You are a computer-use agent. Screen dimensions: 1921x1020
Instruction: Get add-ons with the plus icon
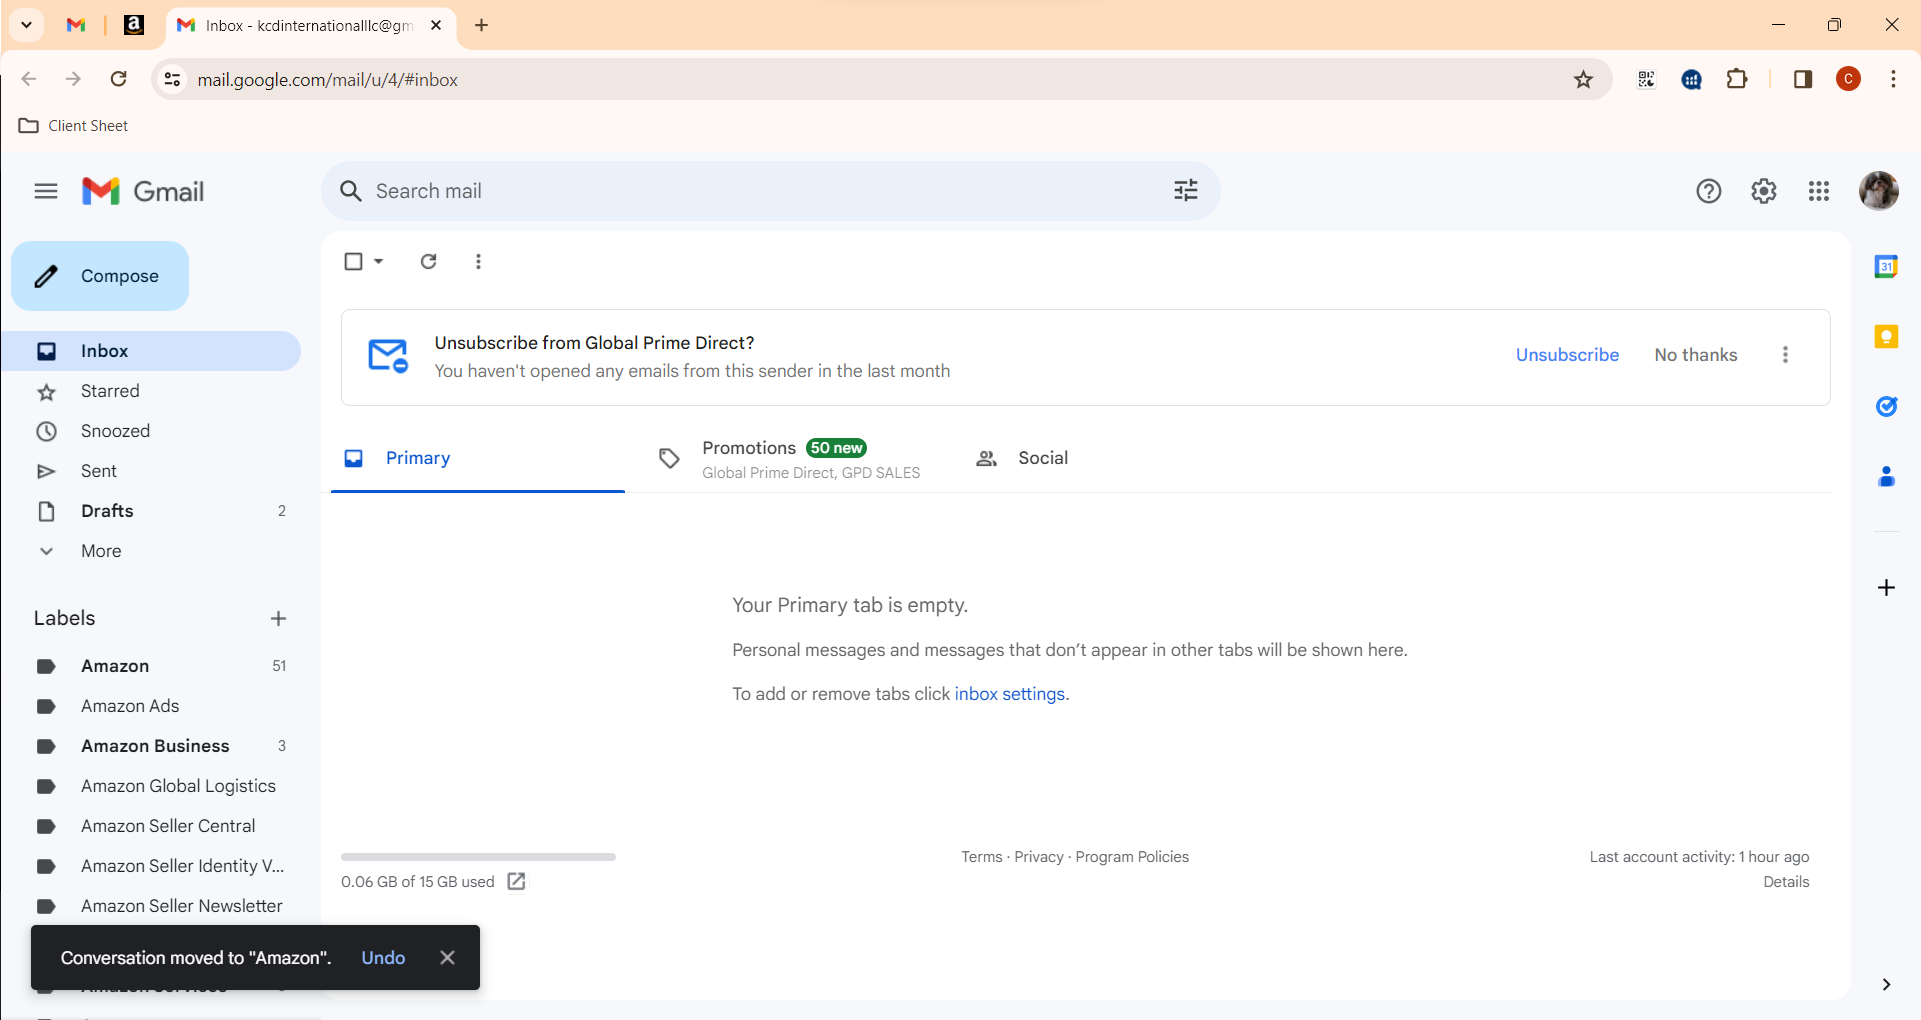point(1886,587)
